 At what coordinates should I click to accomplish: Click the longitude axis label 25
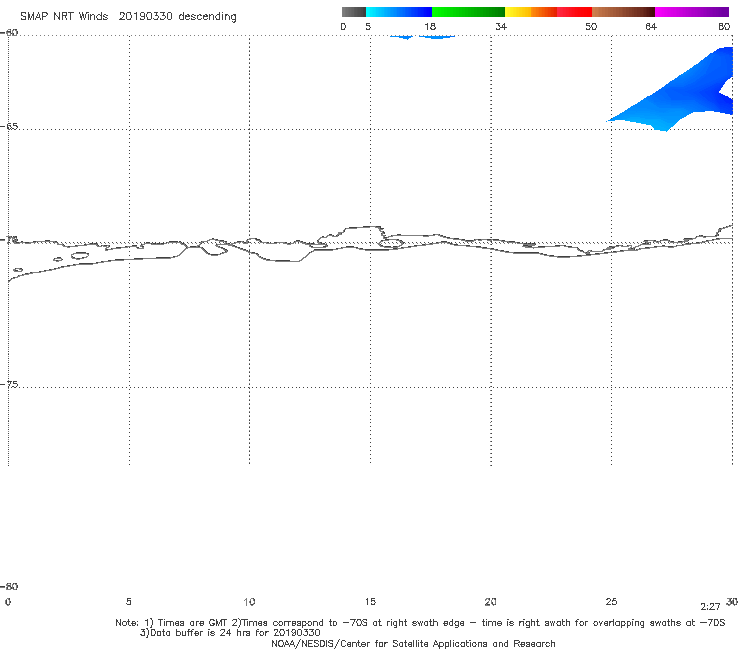pos(611,602)
